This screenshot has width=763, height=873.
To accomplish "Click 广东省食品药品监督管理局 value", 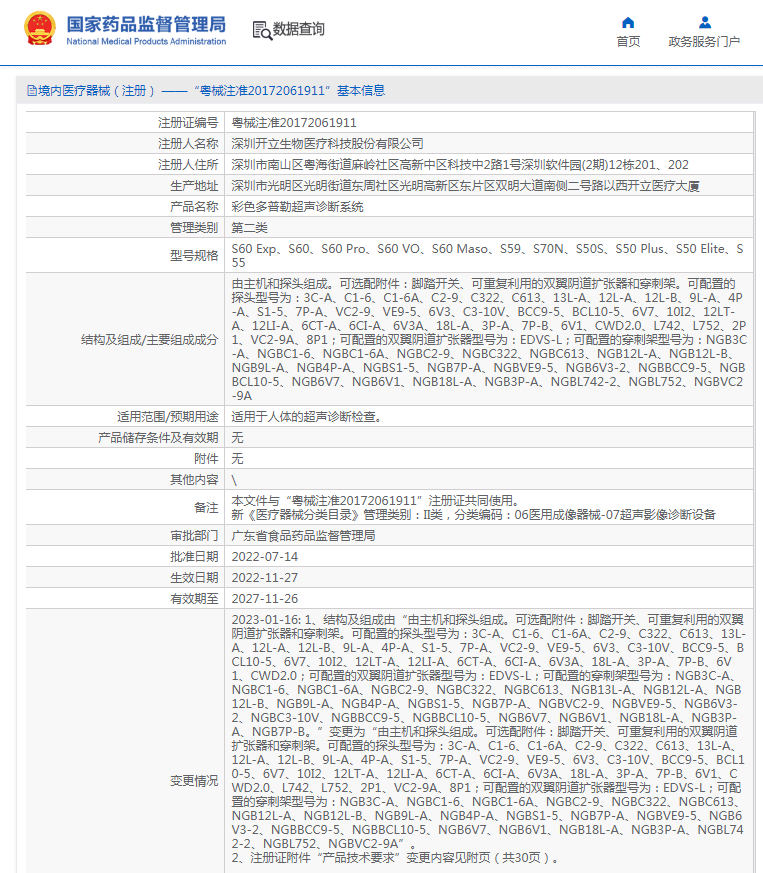I will (x=304, y=536).
